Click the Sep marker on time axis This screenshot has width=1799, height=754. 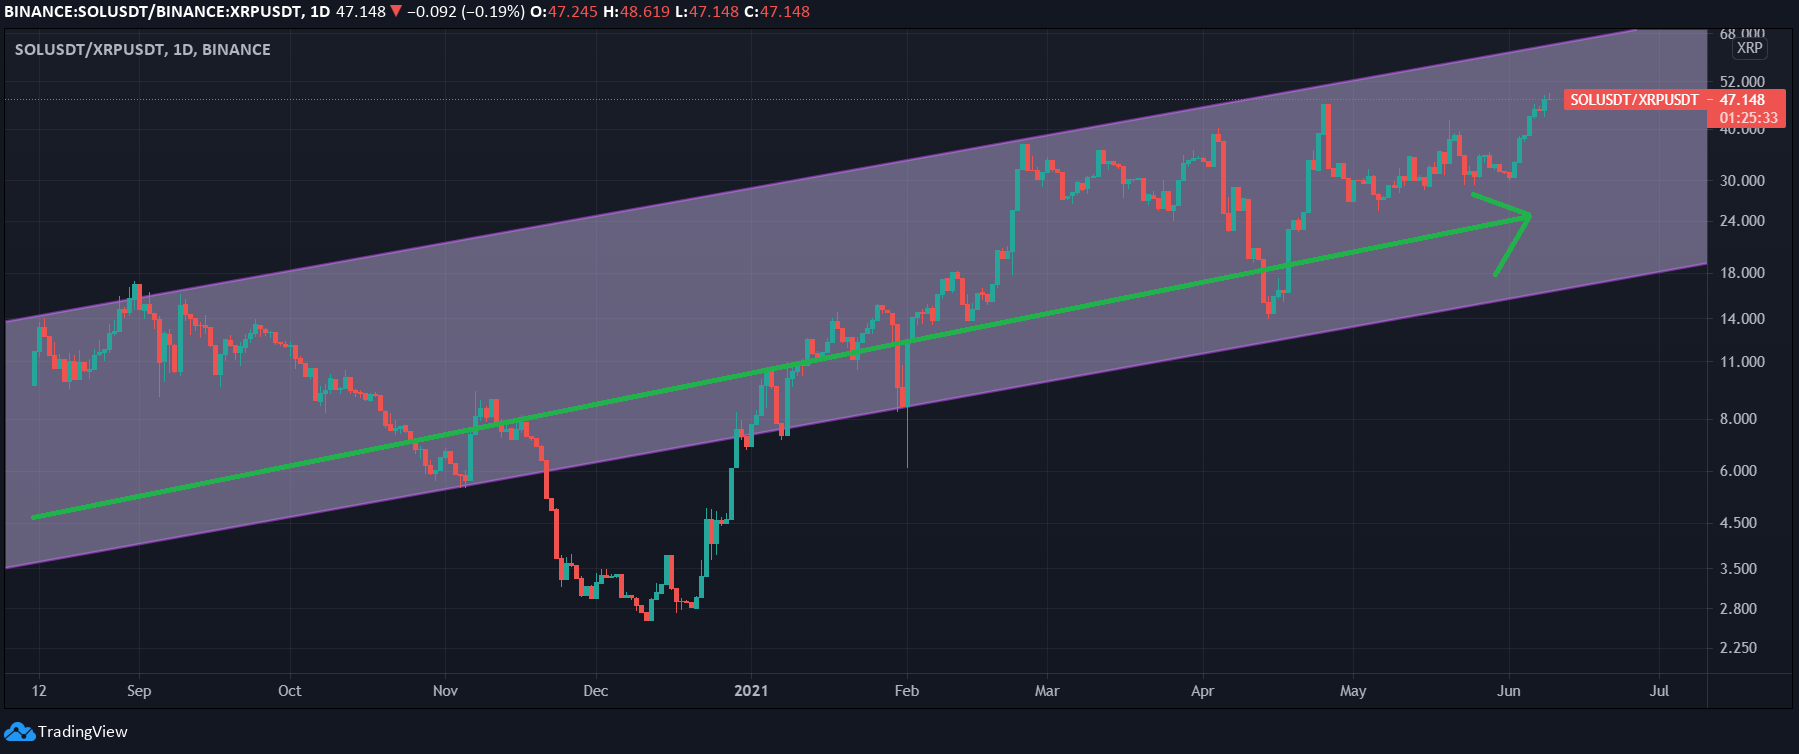tap(139, 691)
